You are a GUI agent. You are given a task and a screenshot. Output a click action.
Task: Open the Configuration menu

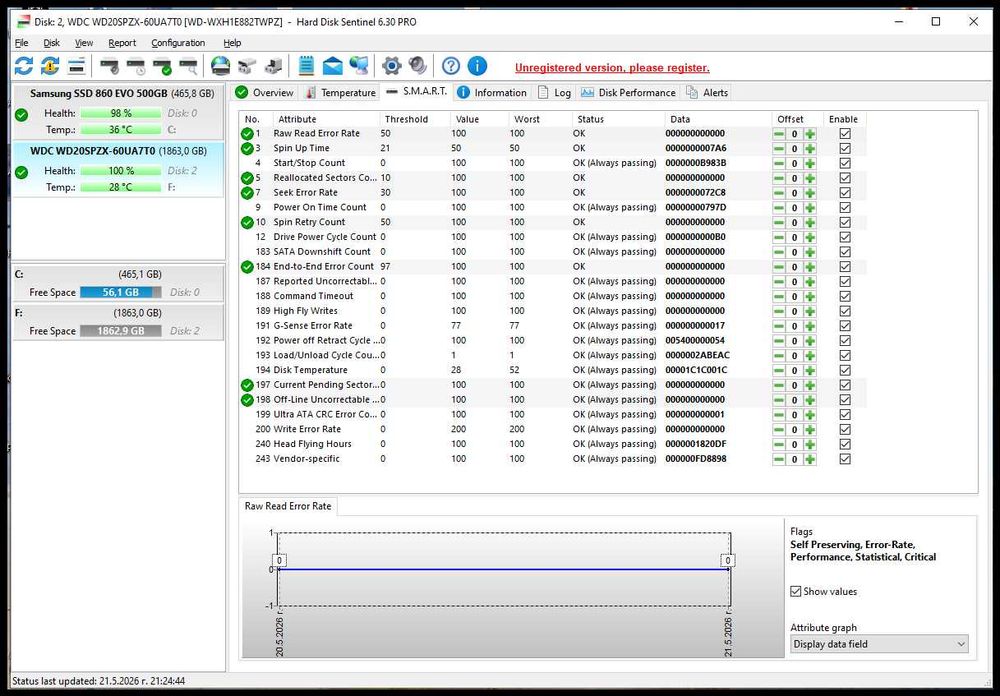(178, 43)
